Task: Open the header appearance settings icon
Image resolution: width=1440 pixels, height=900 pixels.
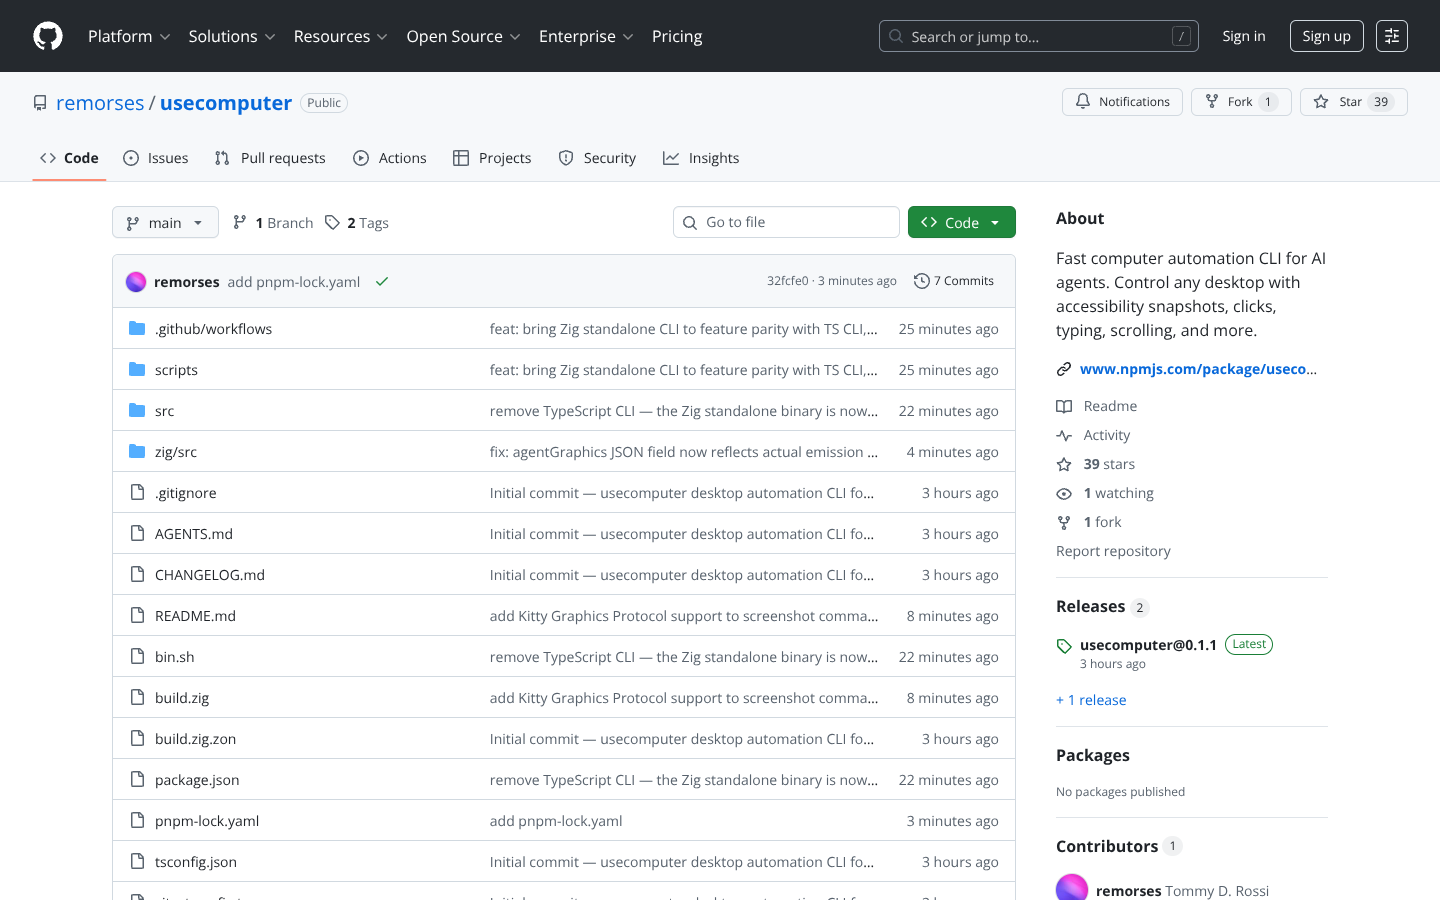Action: coord(1391,36)
